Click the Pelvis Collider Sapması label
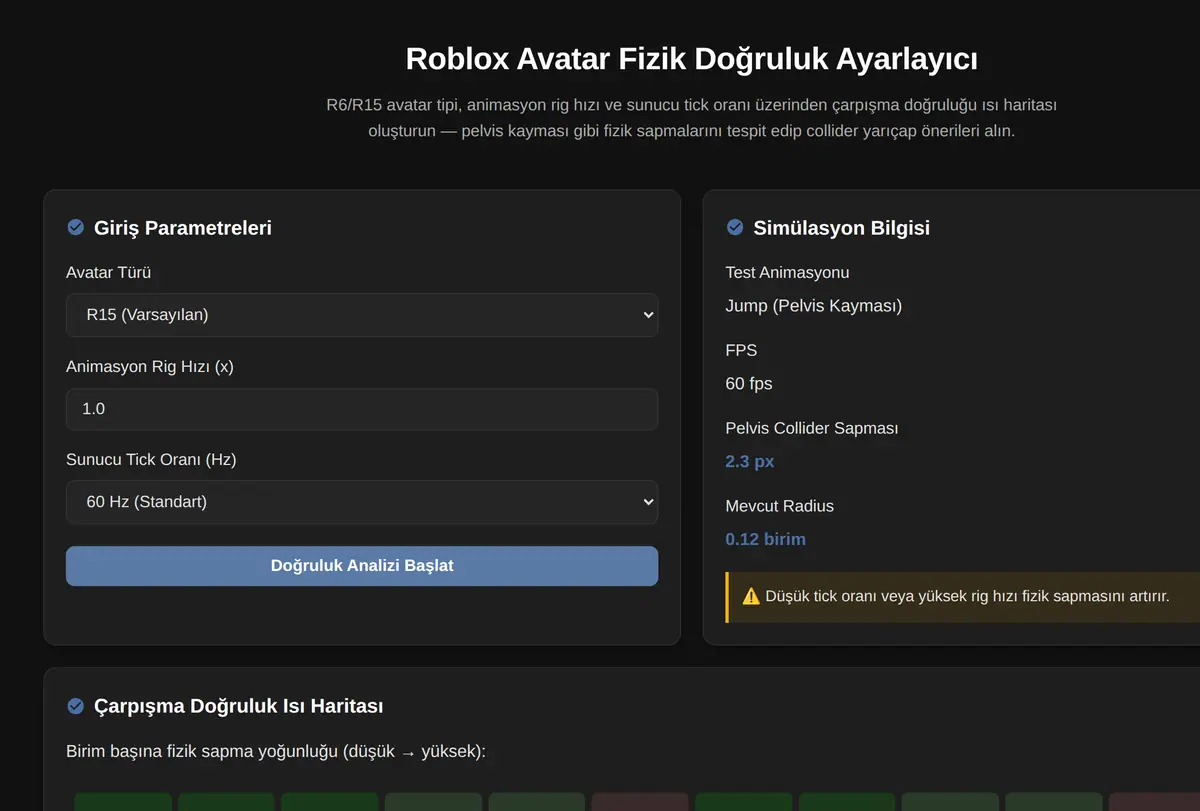The image size is (1200, 811). tap(812, 428)
